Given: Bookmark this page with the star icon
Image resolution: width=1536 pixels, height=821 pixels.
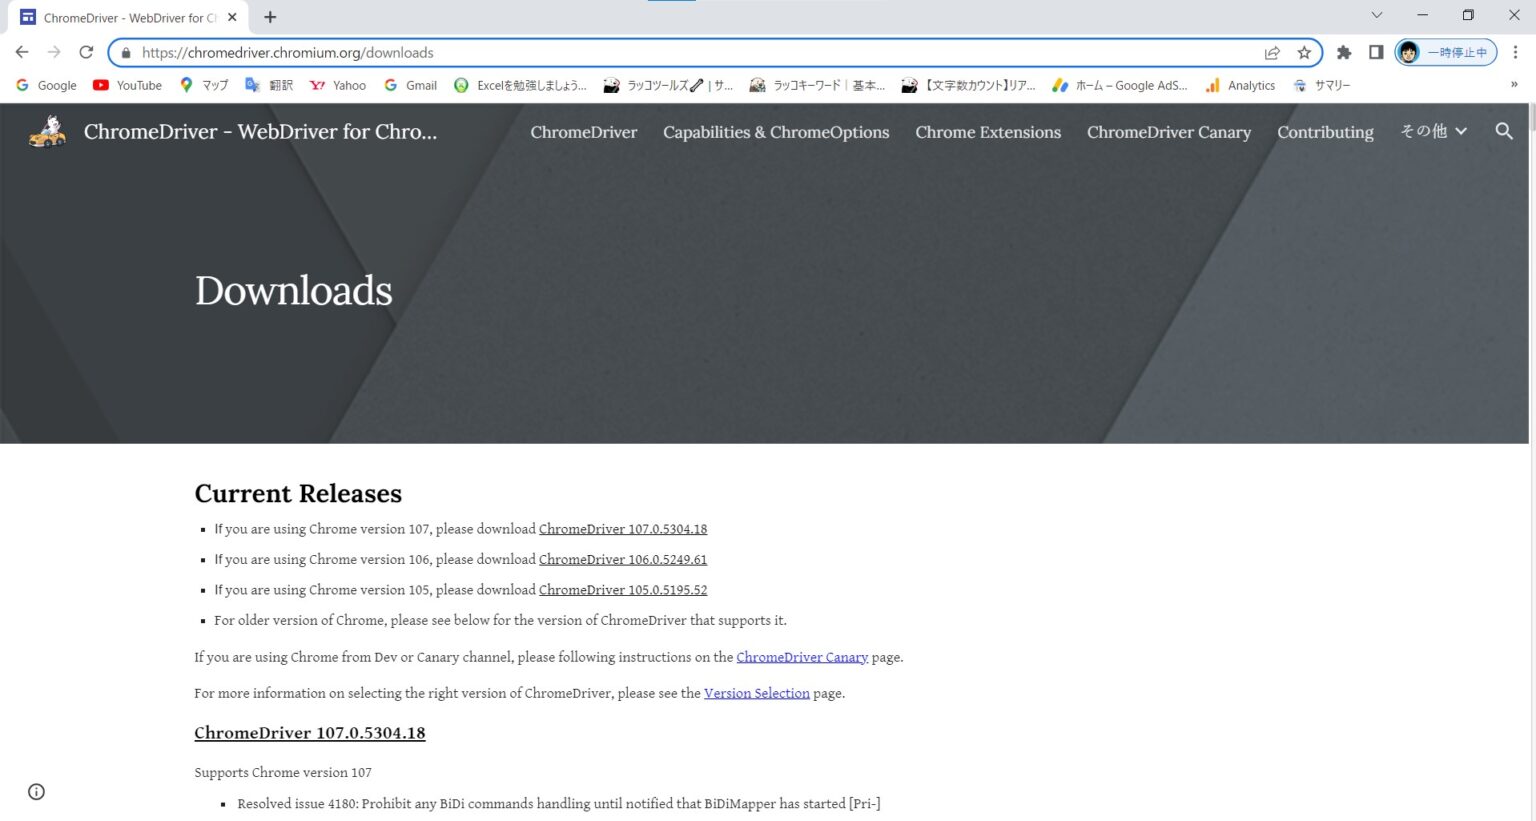Looking at the screenshot, I should point(1305,51).
